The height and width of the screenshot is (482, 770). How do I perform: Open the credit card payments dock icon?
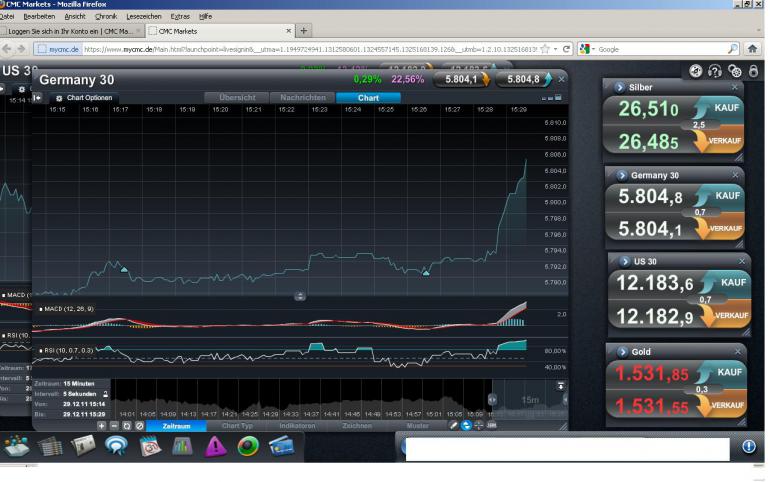[281, 446]
